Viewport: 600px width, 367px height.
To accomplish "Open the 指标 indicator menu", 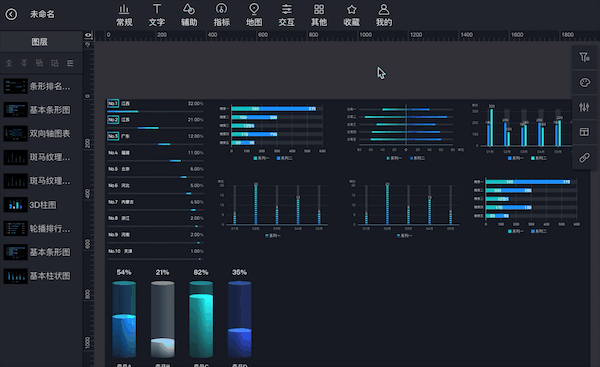I will point(222,15).
